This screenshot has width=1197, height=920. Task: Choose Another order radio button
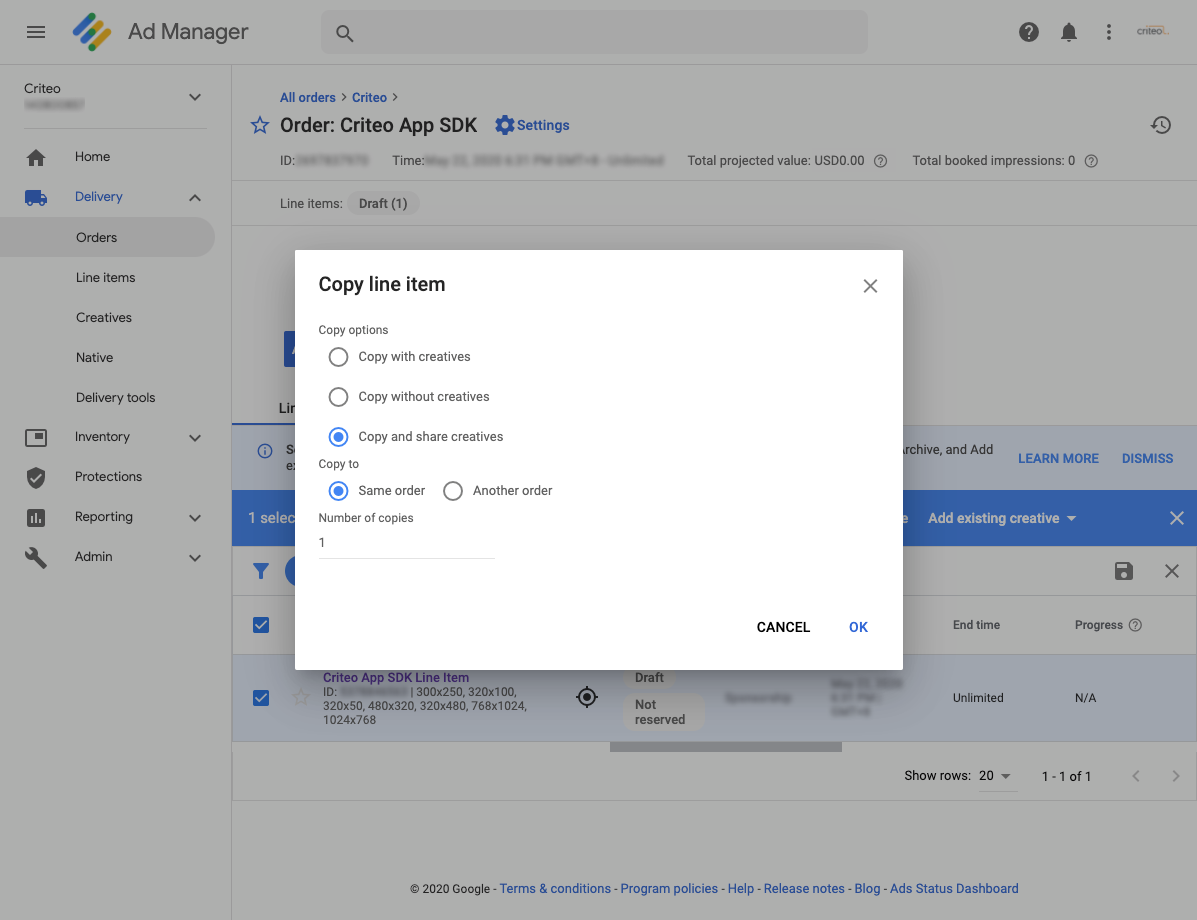[453, 491]
